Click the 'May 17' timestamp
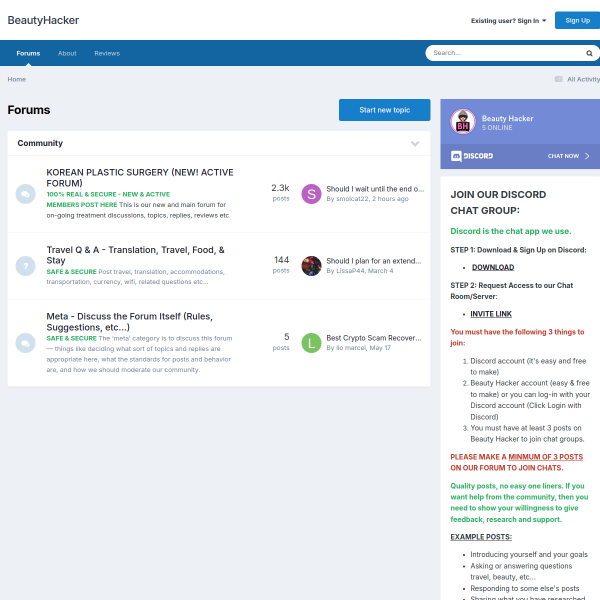This screenshot has height=600, width=600. (380, 348)
